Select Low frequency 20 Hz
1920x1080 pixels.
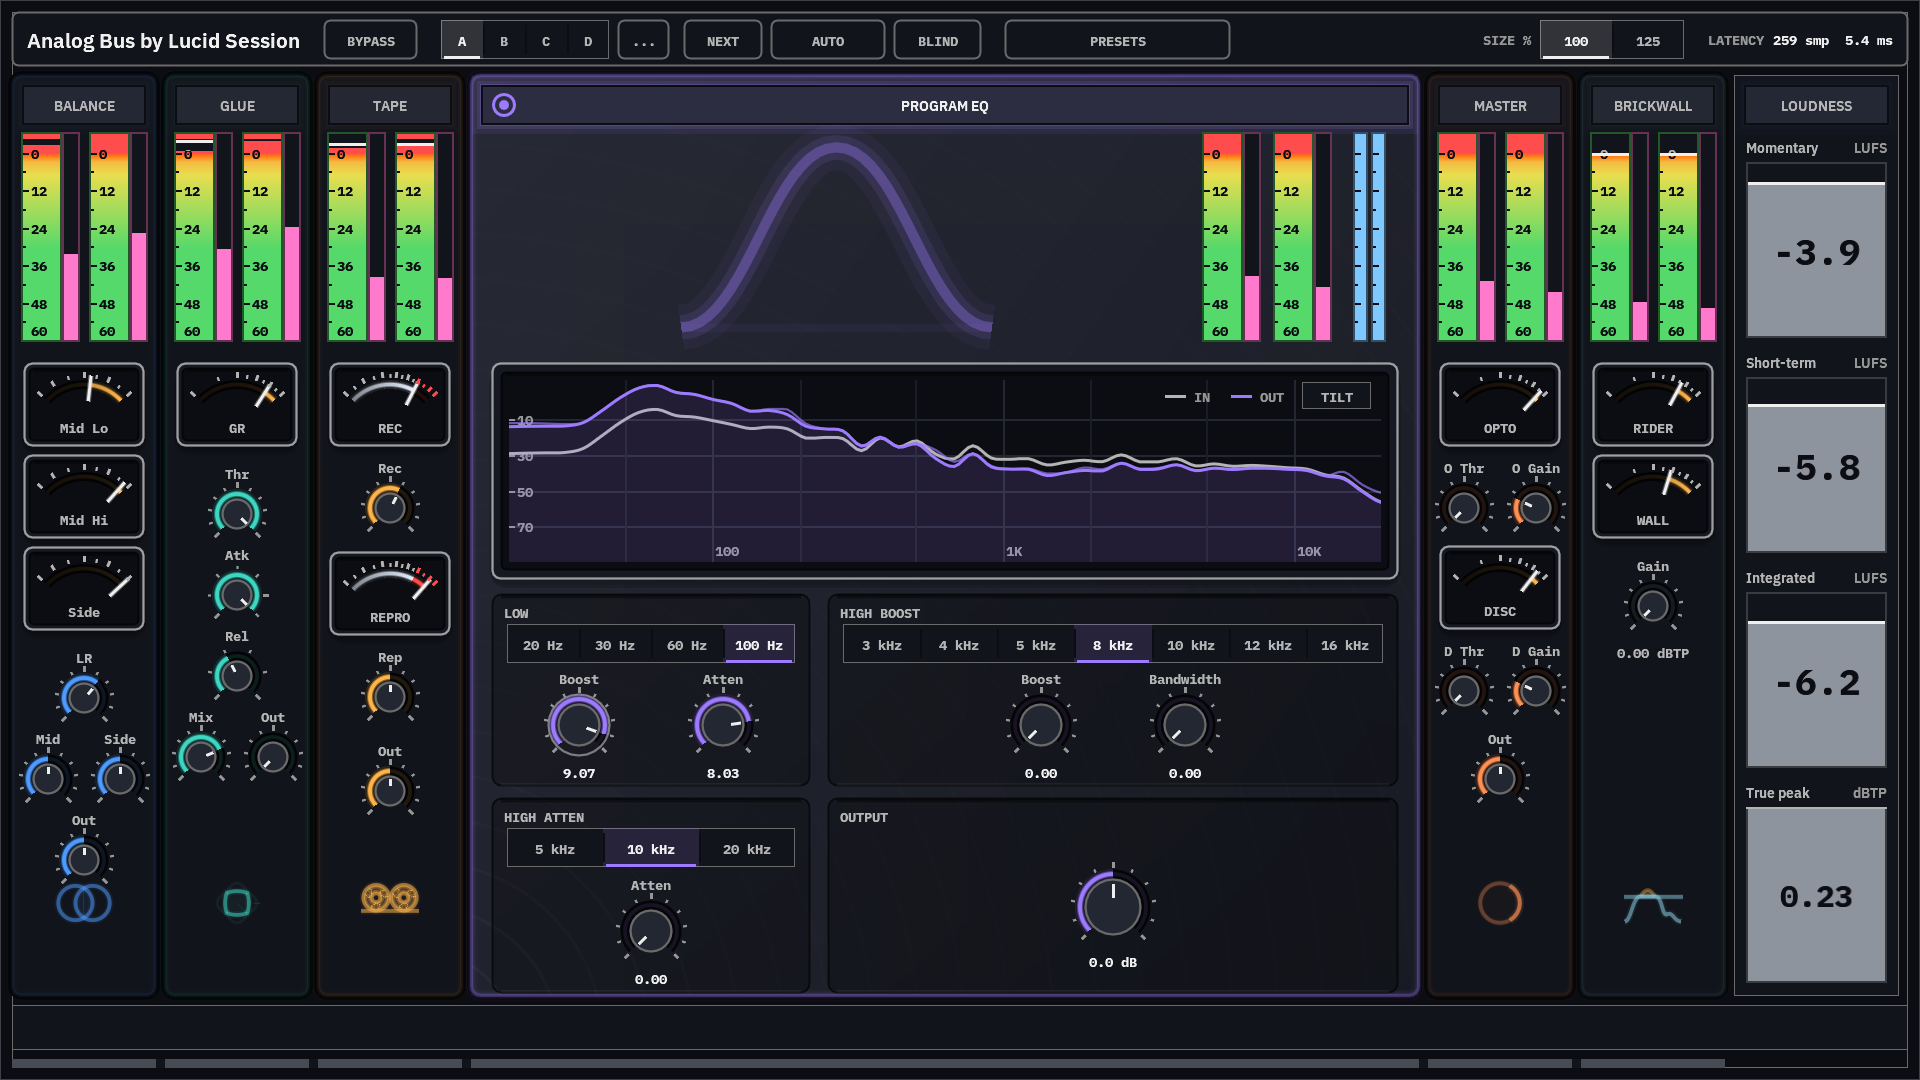[x=543, y=645]
